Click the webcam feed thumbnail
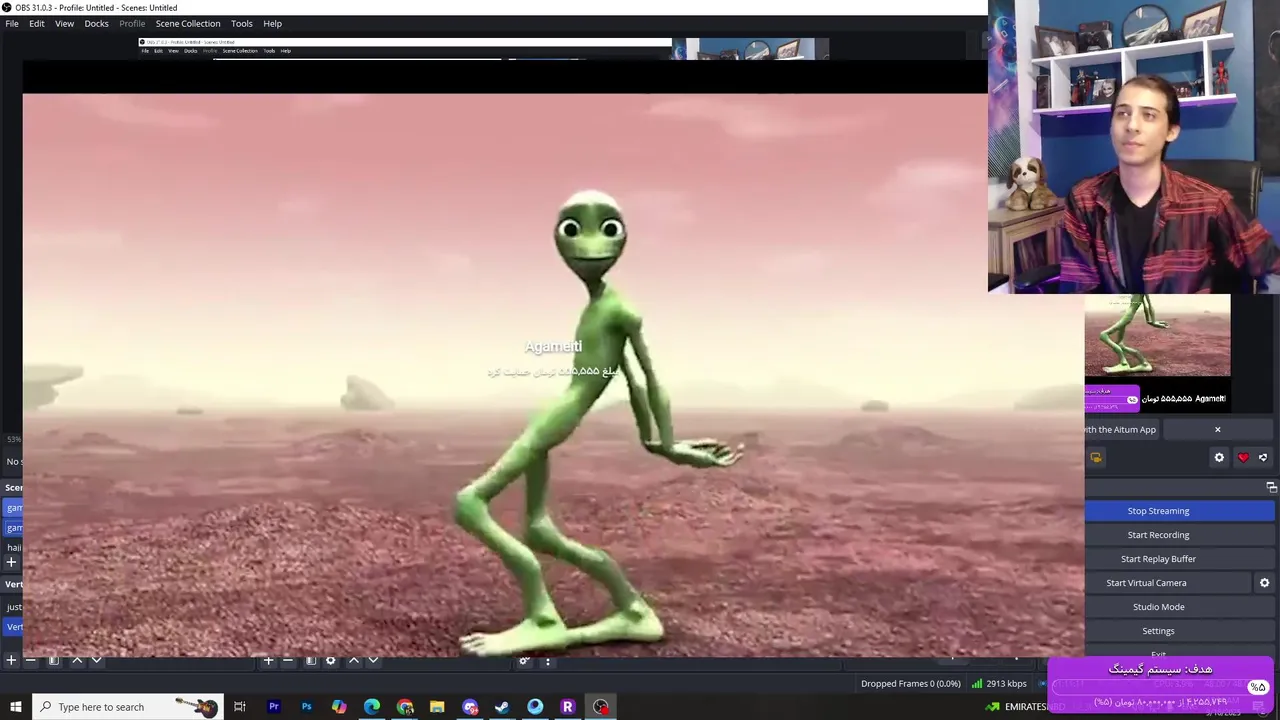 coord(1134,146)
